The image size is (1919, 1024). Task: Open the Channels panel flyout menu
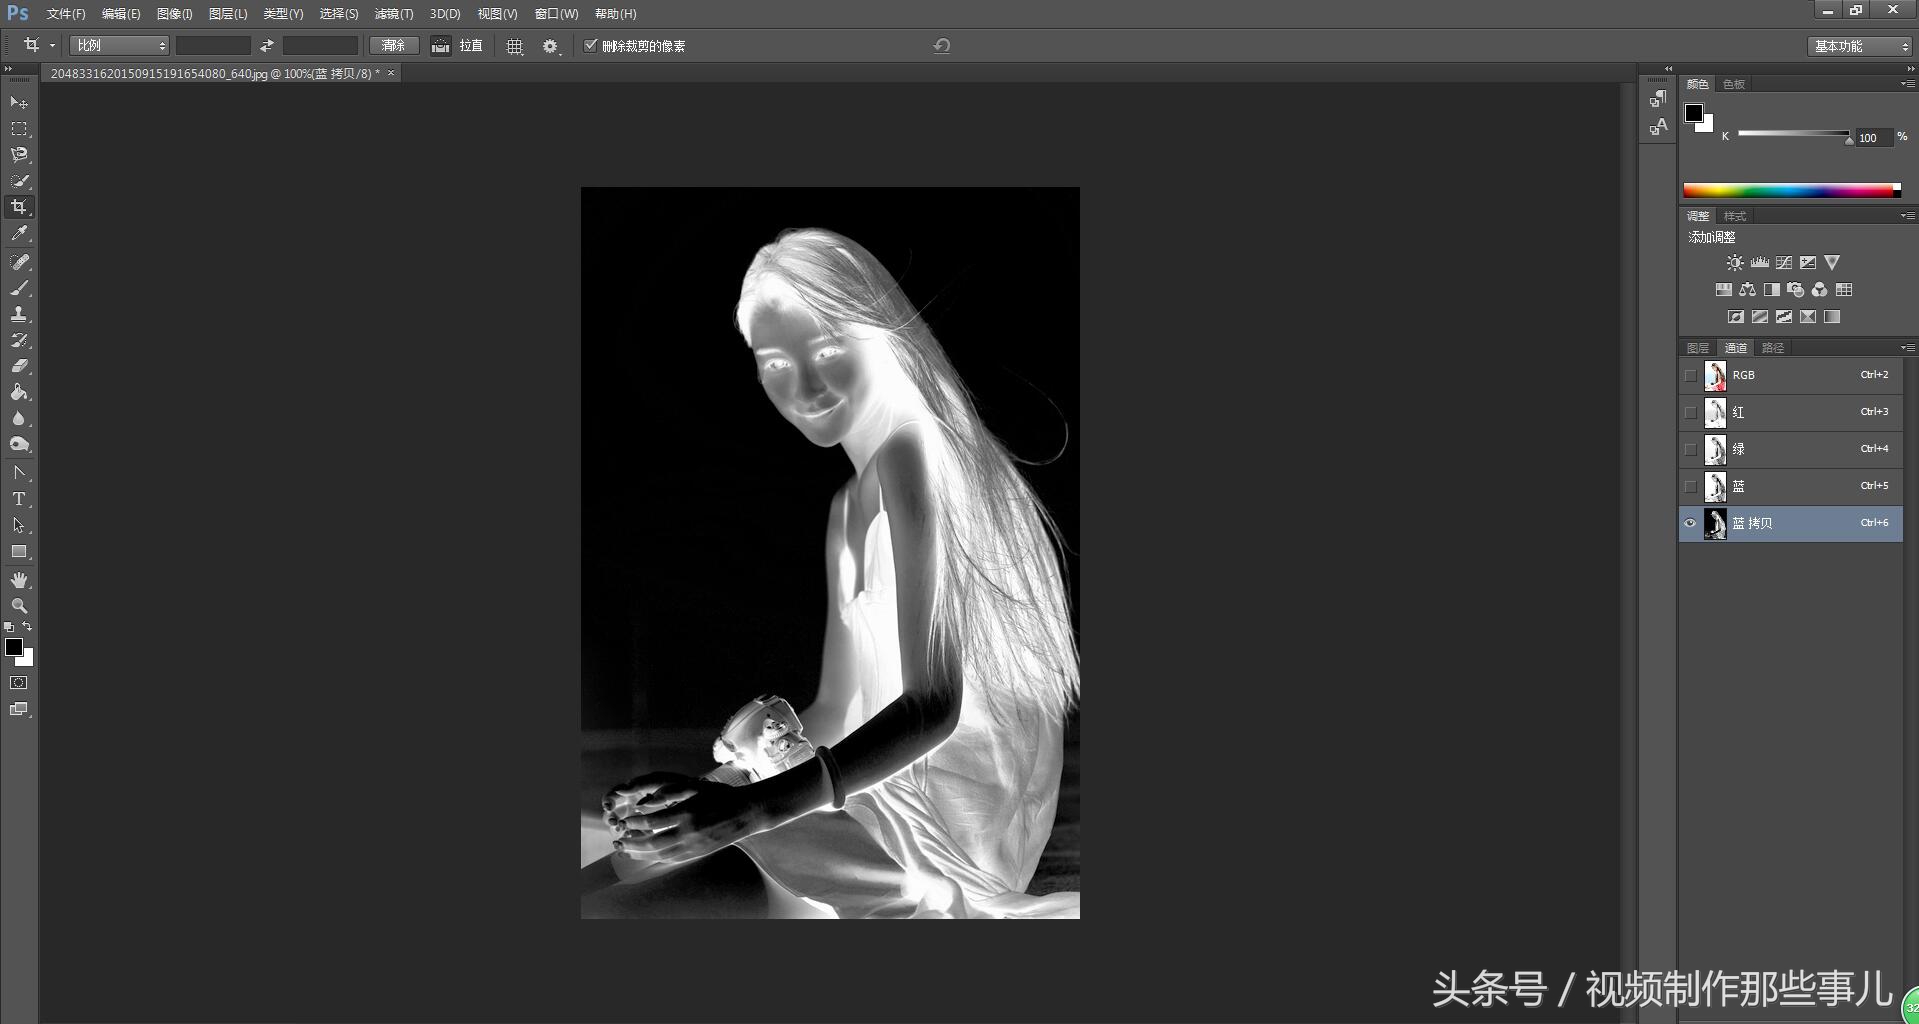pyautogui.click(x=1907, y=348)
